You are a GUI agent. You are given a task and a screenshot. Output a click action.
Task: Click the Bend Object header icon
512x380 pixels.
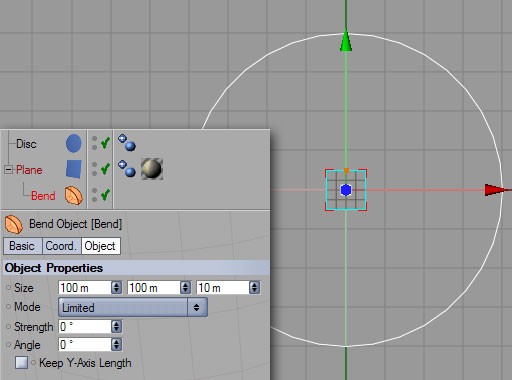(14, 224)
